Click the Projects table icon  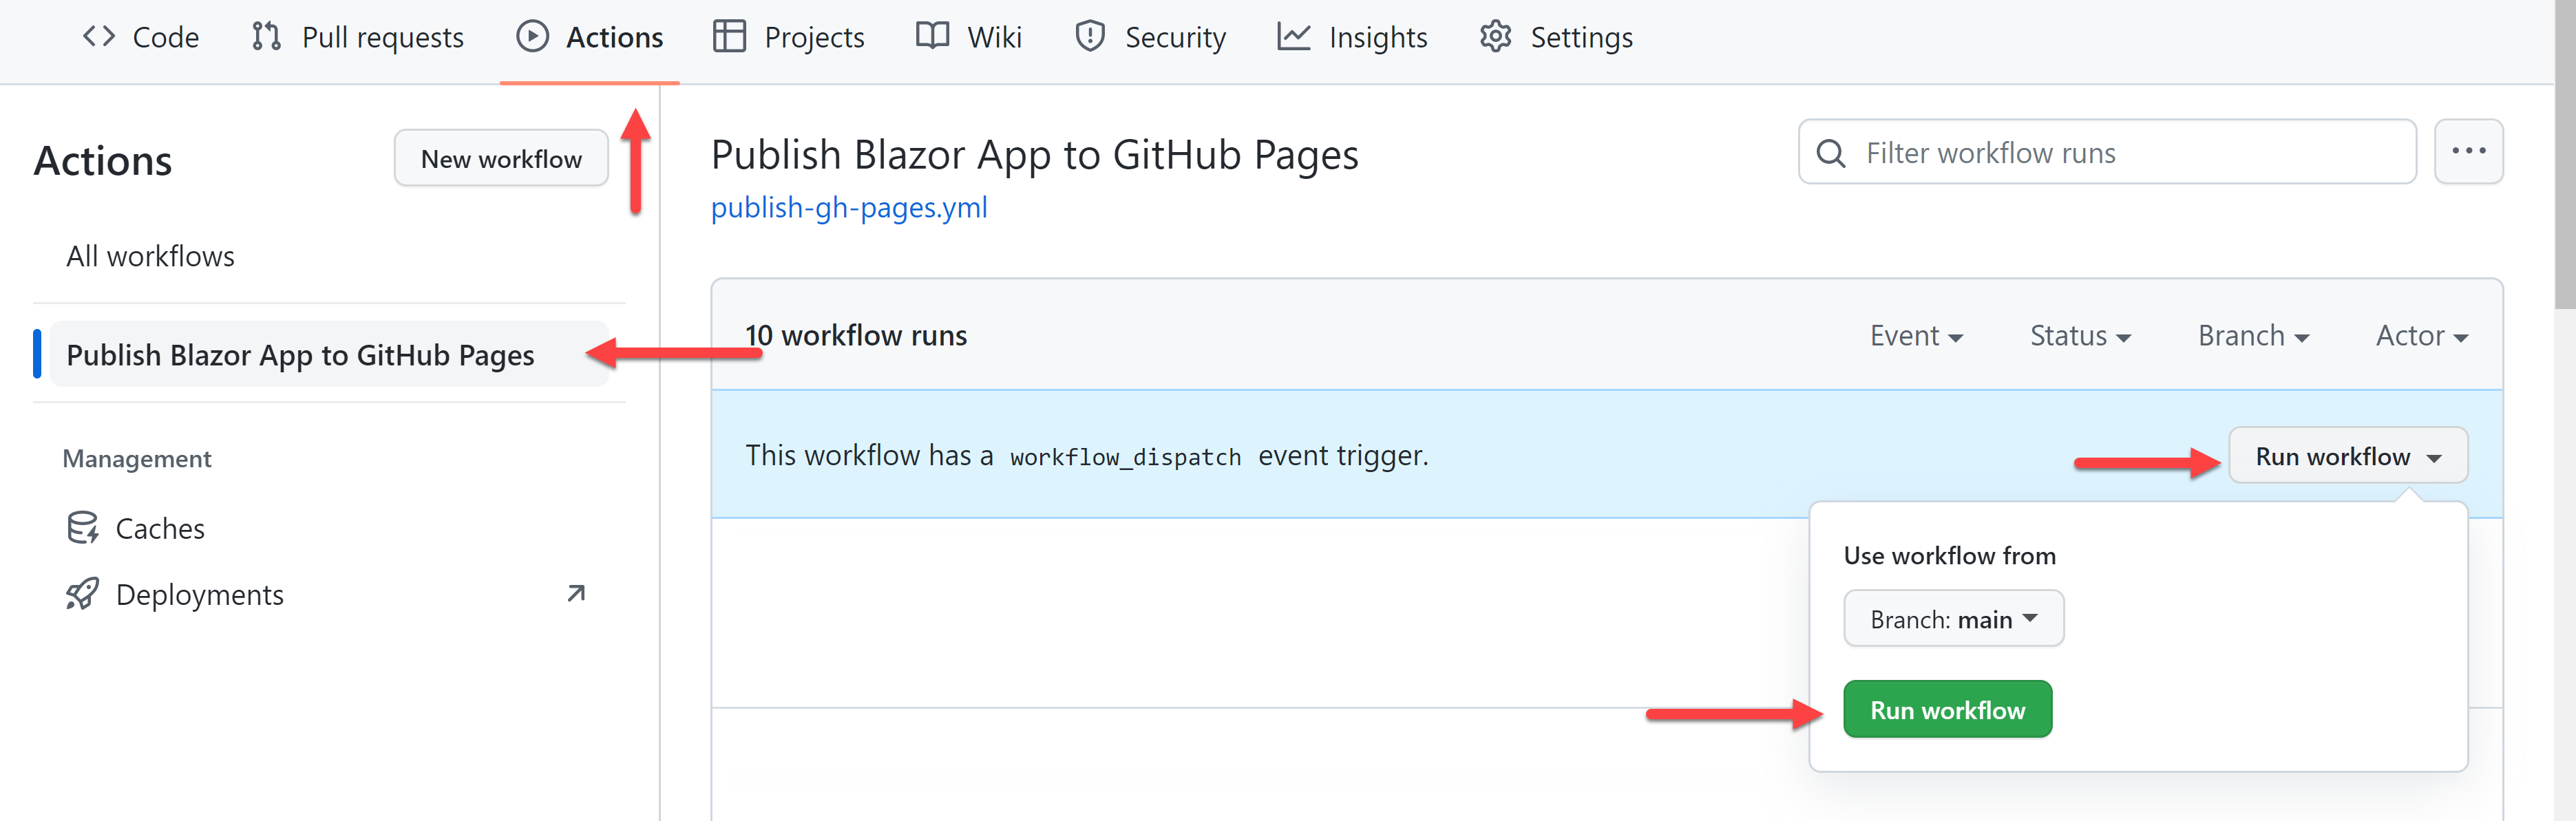coord(729,37)
